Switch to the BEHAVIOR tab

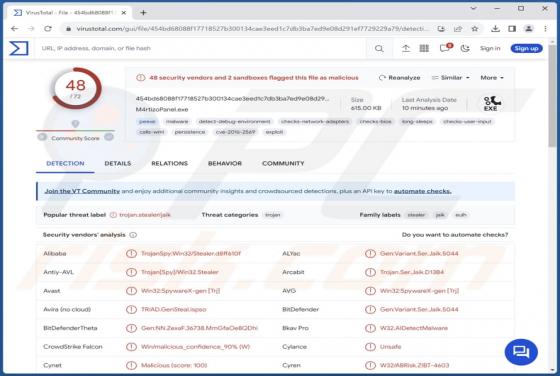[x=225, y=164]
